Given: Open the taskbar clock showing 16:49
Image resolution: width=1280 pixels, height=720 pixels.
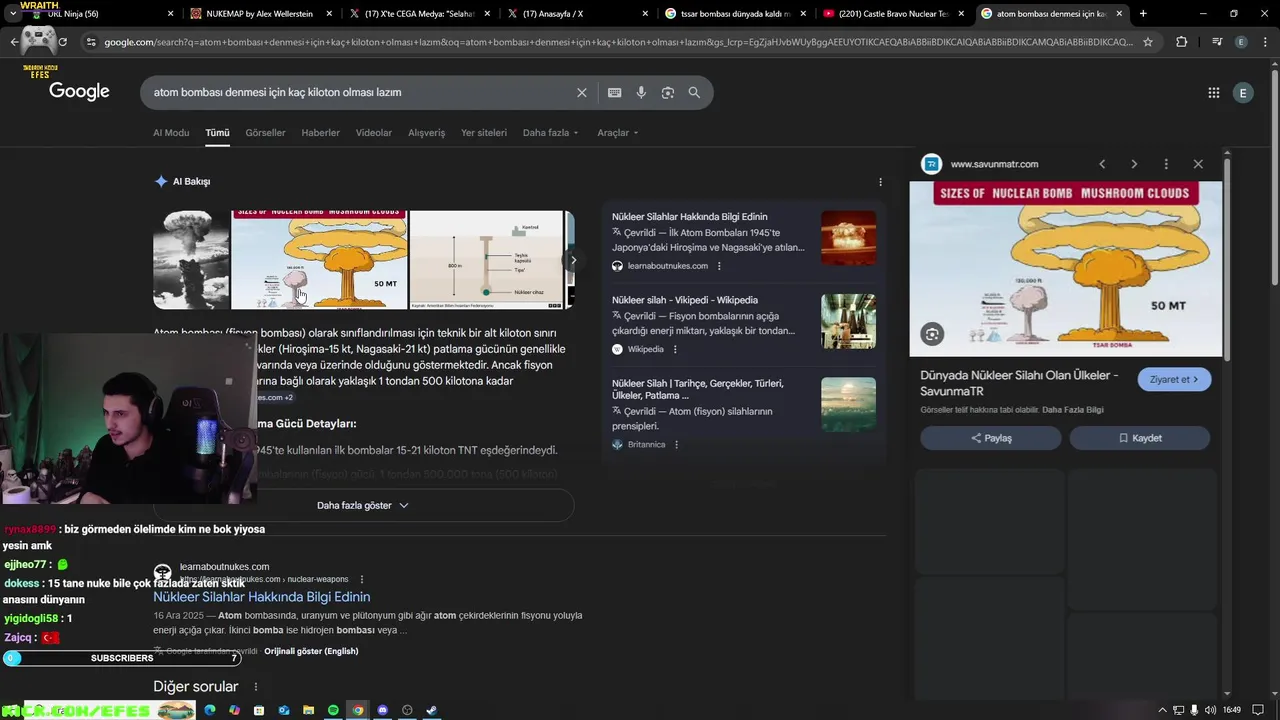Looking at the screenshot, I should tap(1232, 710).
